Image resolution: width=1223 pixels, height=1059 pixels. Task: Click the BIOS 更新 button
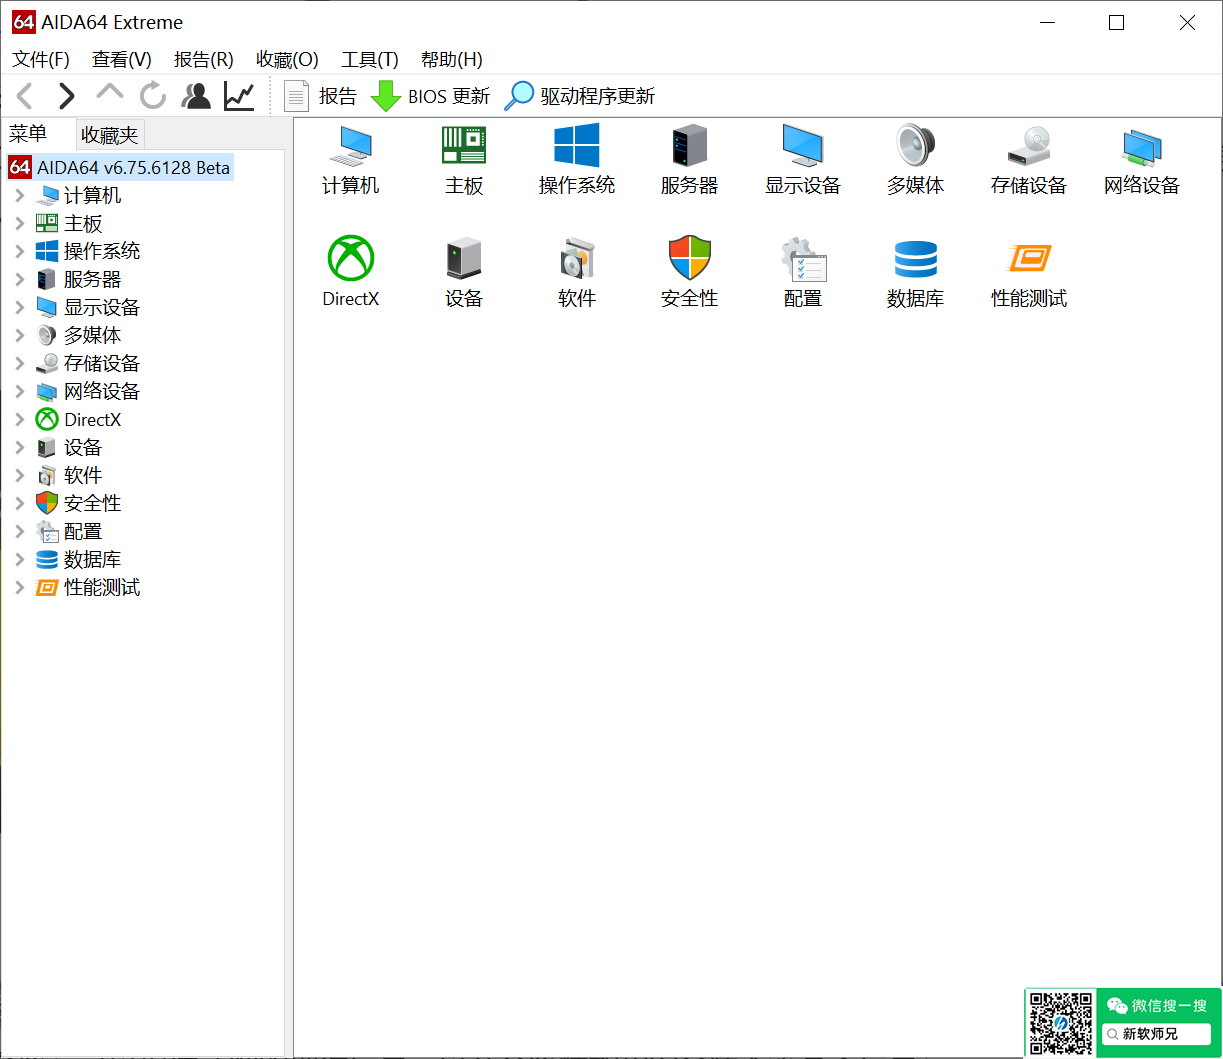coord(431,96)
